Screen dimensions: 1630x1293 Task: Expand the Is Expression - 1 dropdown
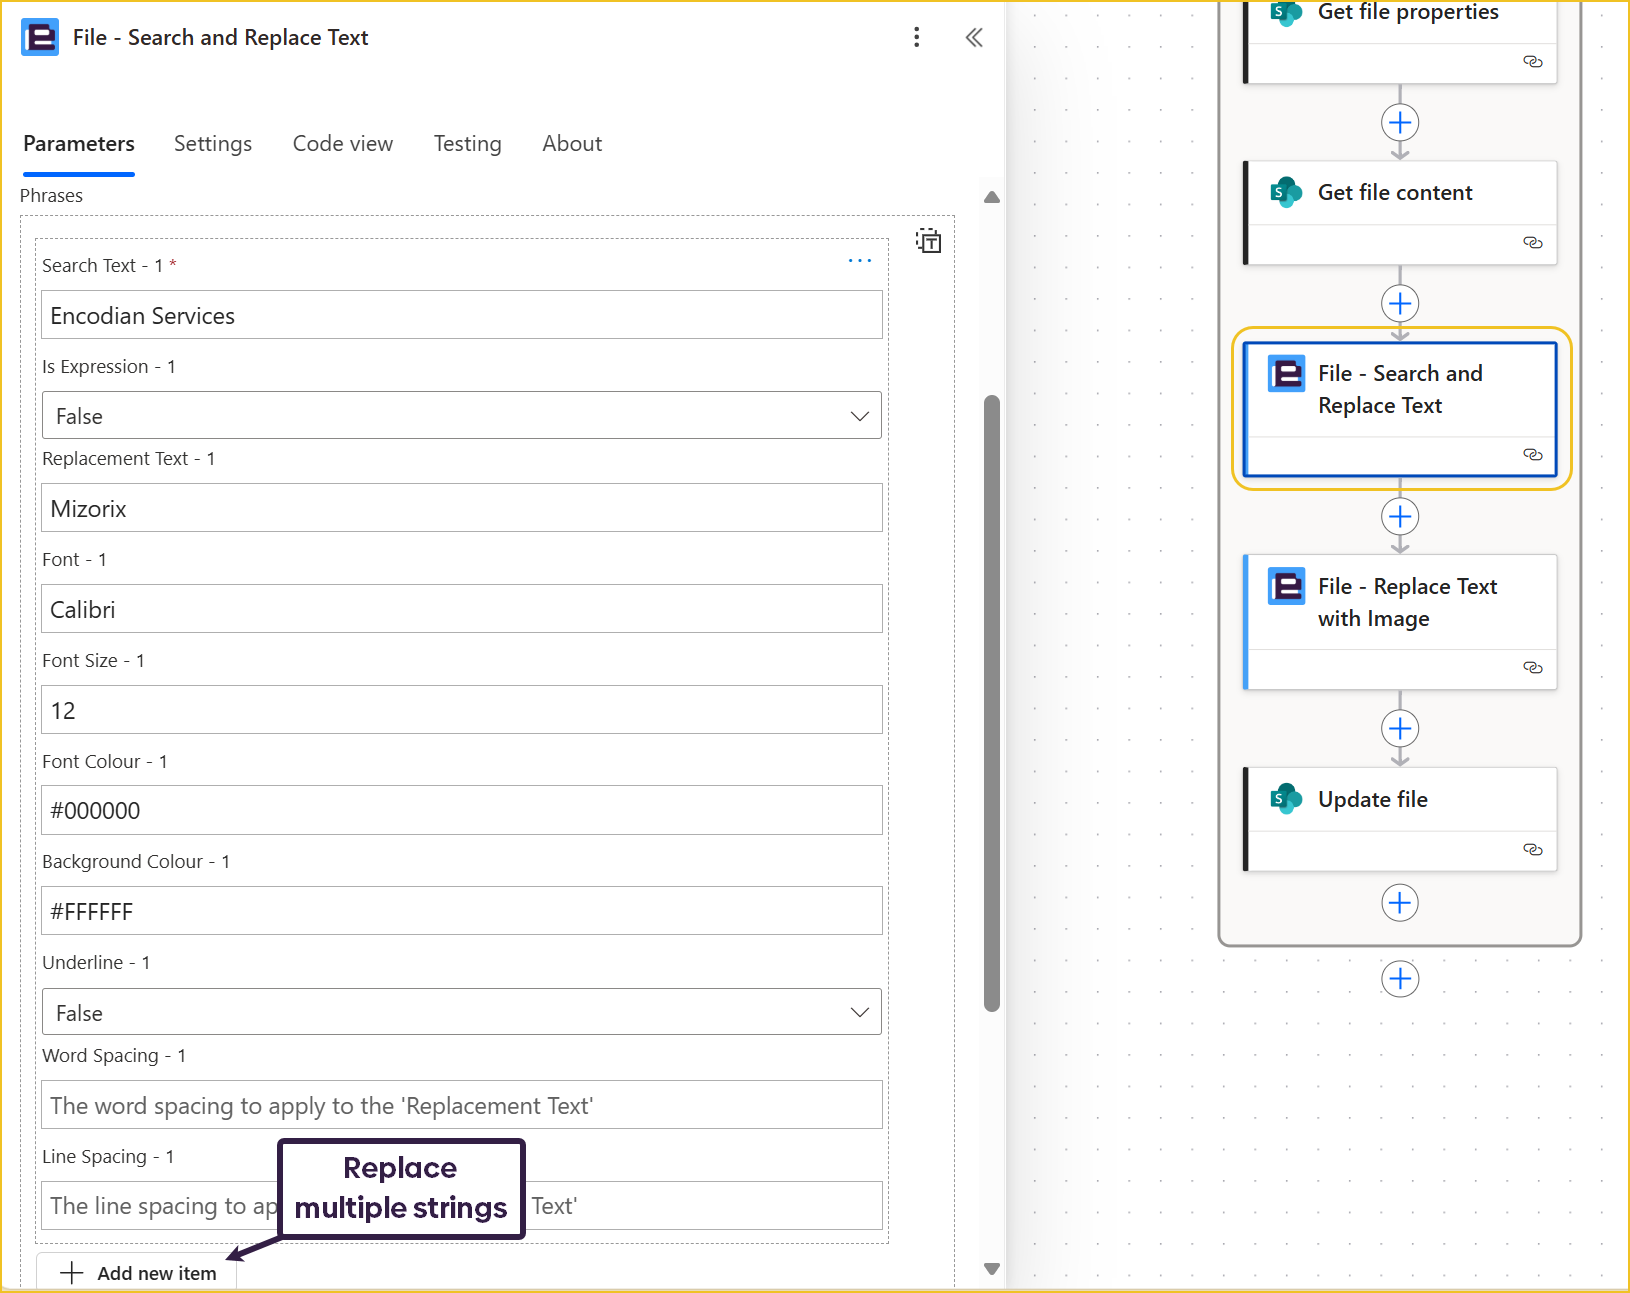click(x=461, y=416)
